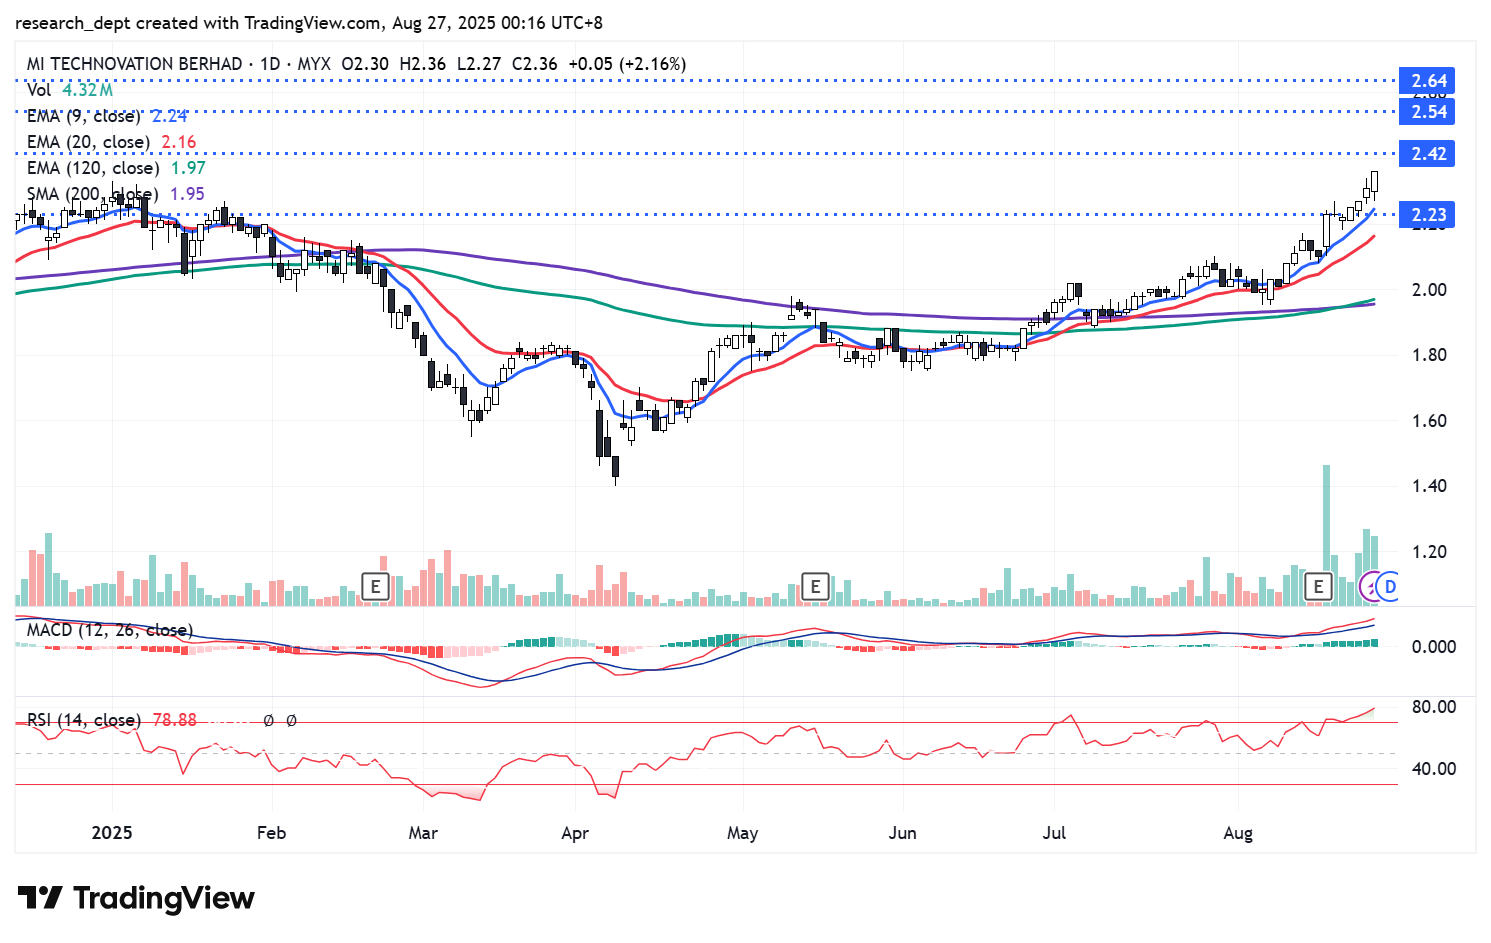1491x943 pixels.
Task: Click the Vol value 4.32M
Action: click(x=88, y=90)
